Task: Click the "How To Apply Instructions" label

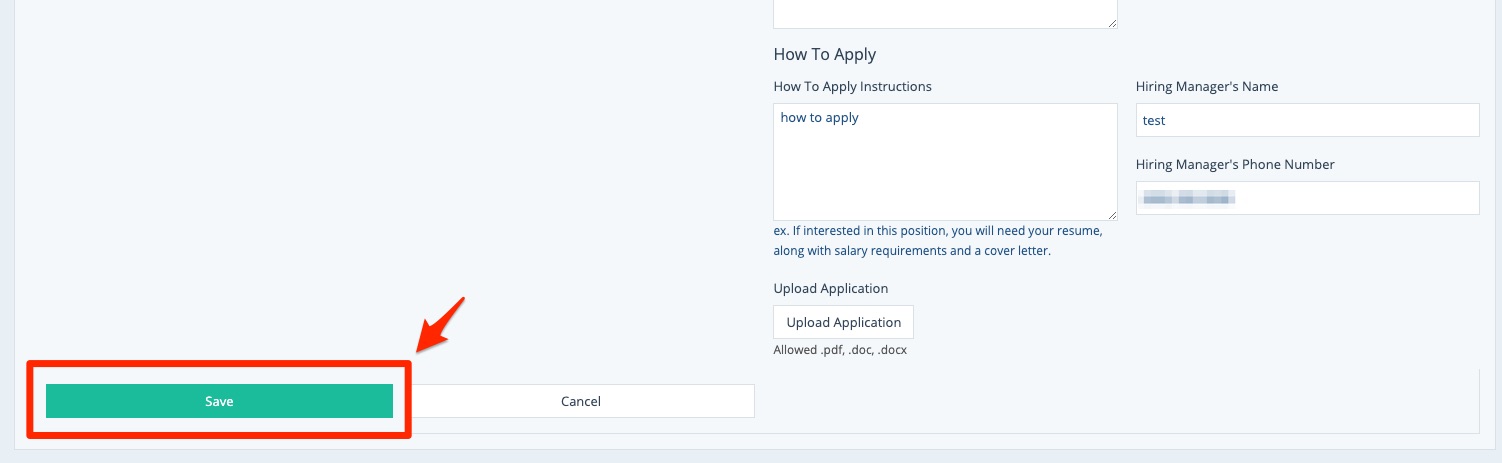Action: click(x=852, y=87)
